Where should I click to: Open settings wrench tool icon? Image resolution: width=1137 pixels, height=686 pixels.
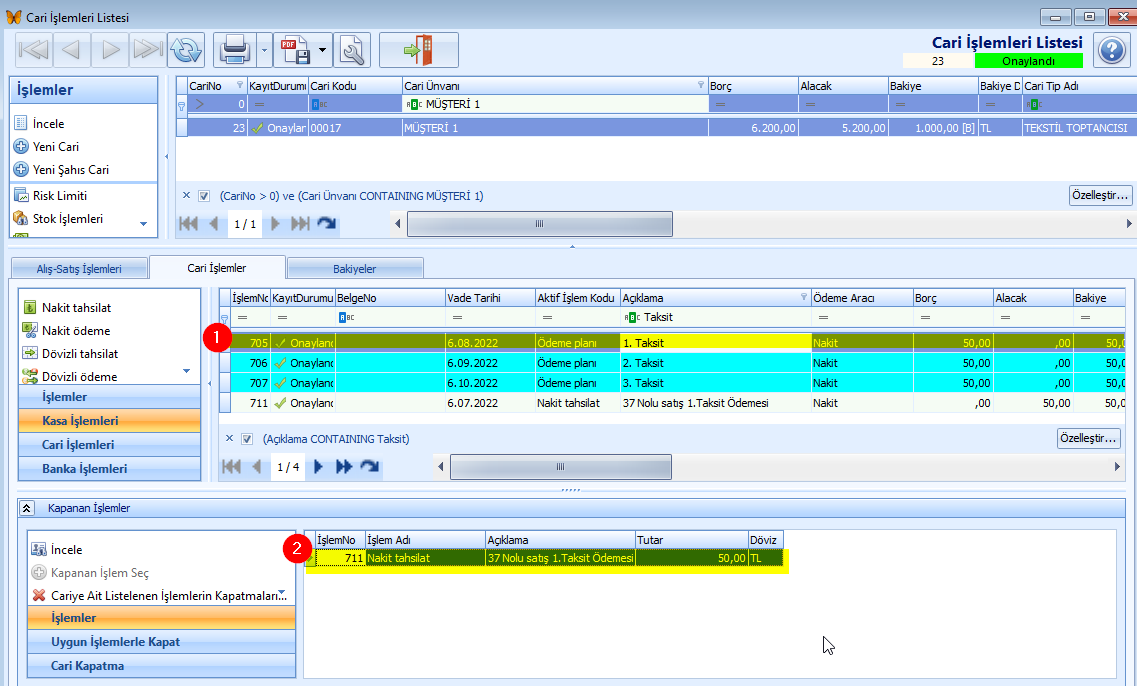[x=353, y=50]
